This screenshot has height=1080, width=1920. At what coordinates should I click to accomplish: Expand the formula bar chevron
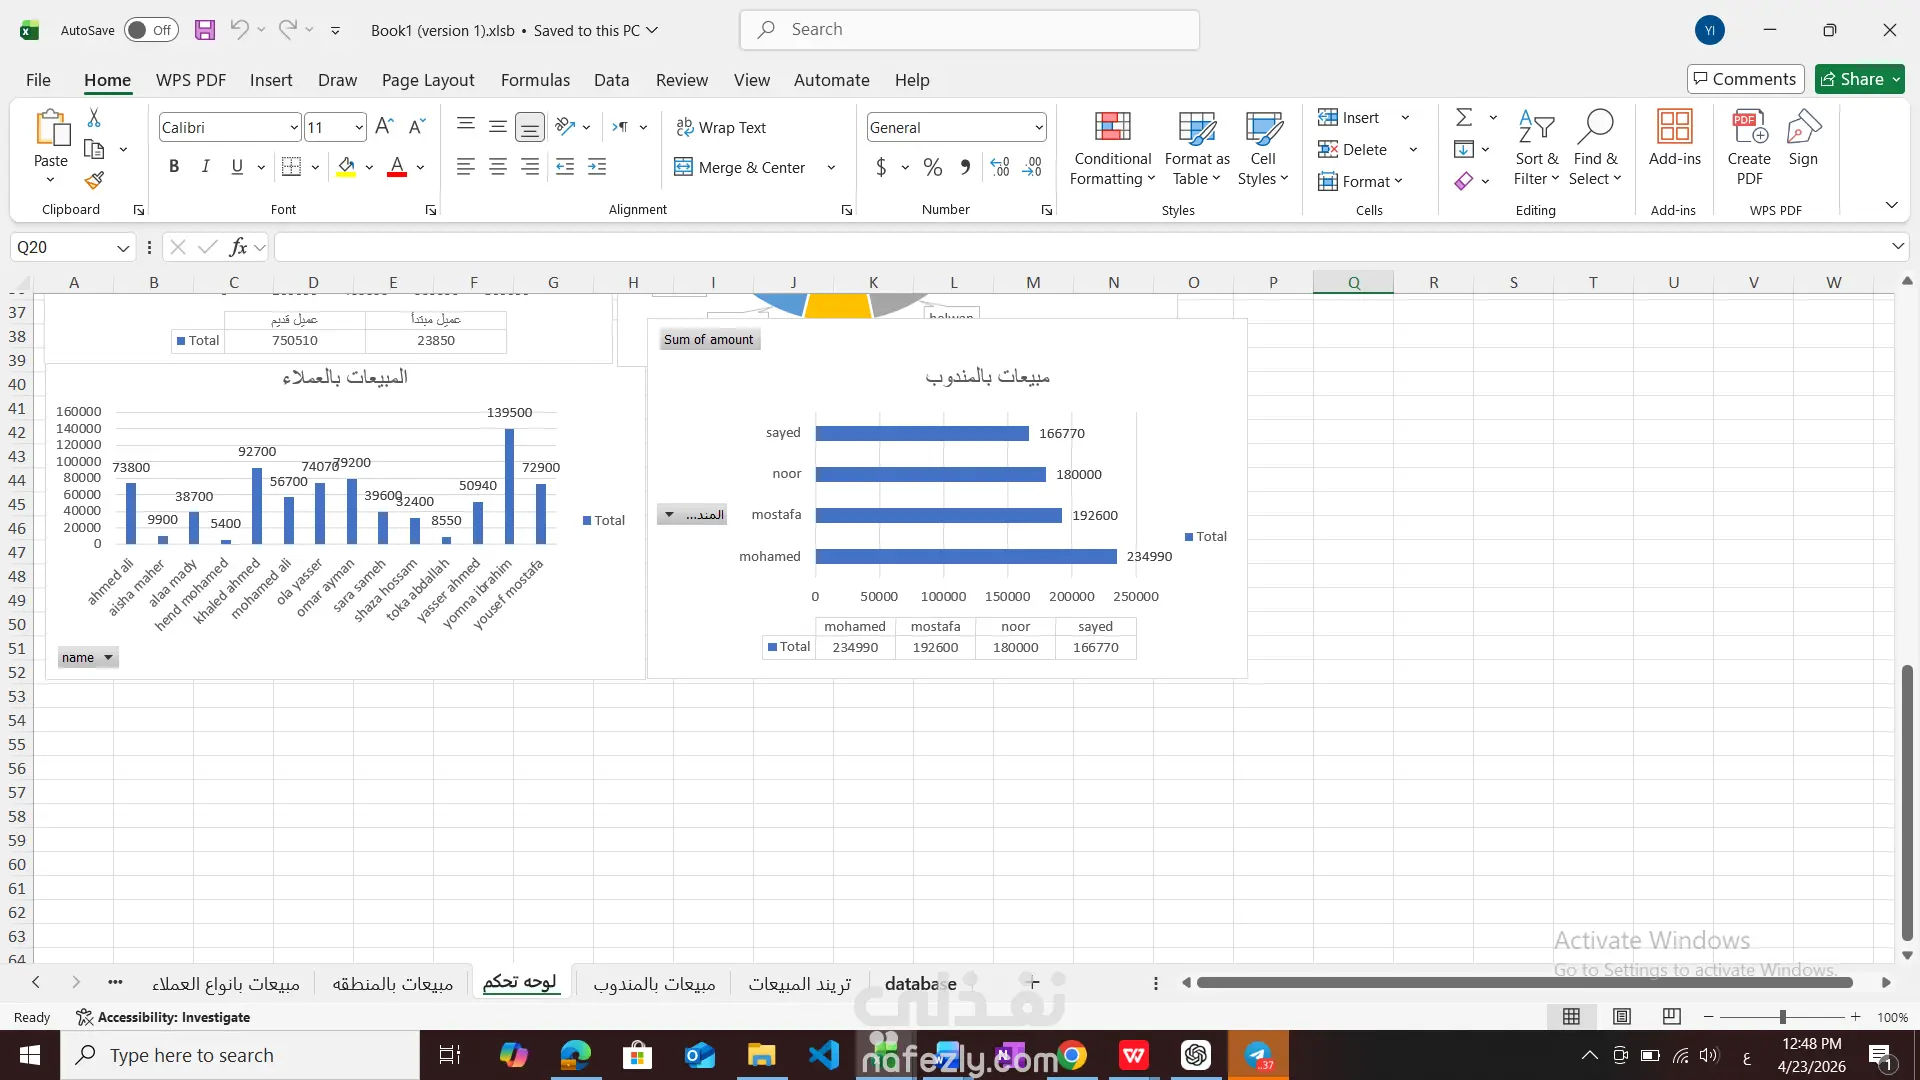(1897, 246)
